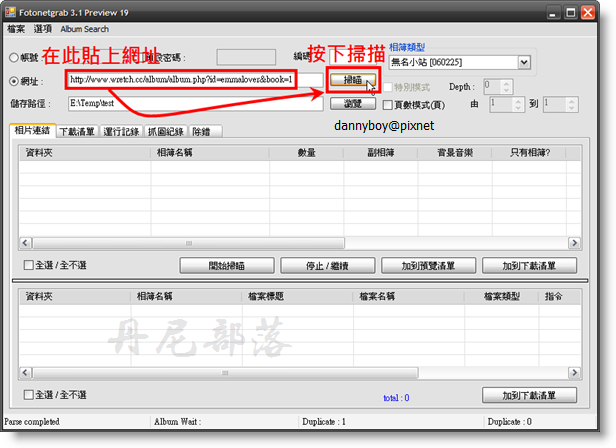
Task: Click 'Parse completed' in status bar
Action: pyautogui.click(x=32, y=422)
